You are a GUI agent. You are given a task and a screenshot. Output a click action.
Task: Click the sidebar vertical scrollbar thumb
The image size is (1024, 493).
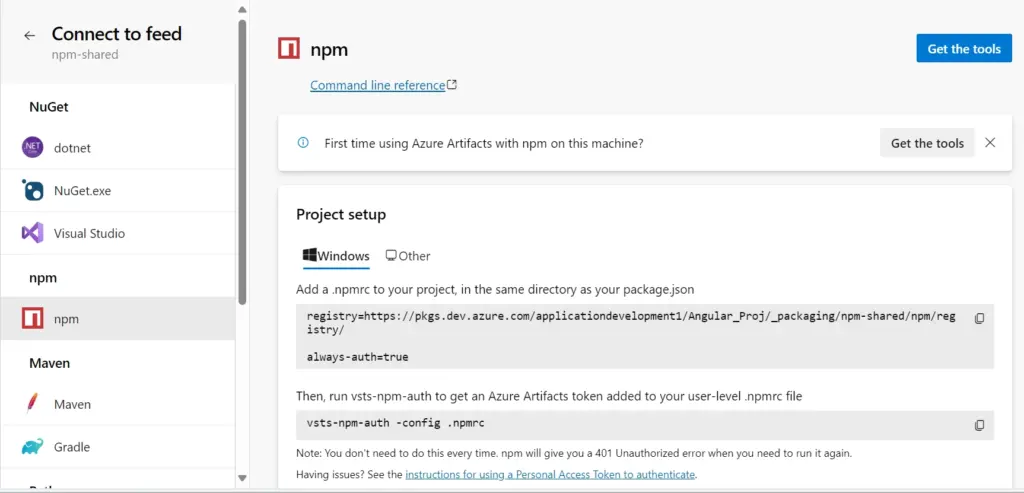pos(242,162)
